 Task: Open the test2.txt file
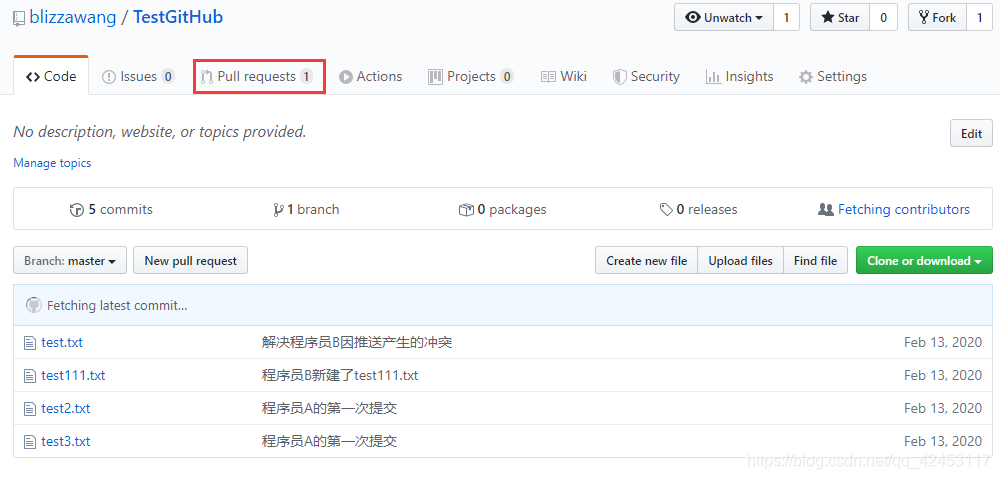click(66, 408)
